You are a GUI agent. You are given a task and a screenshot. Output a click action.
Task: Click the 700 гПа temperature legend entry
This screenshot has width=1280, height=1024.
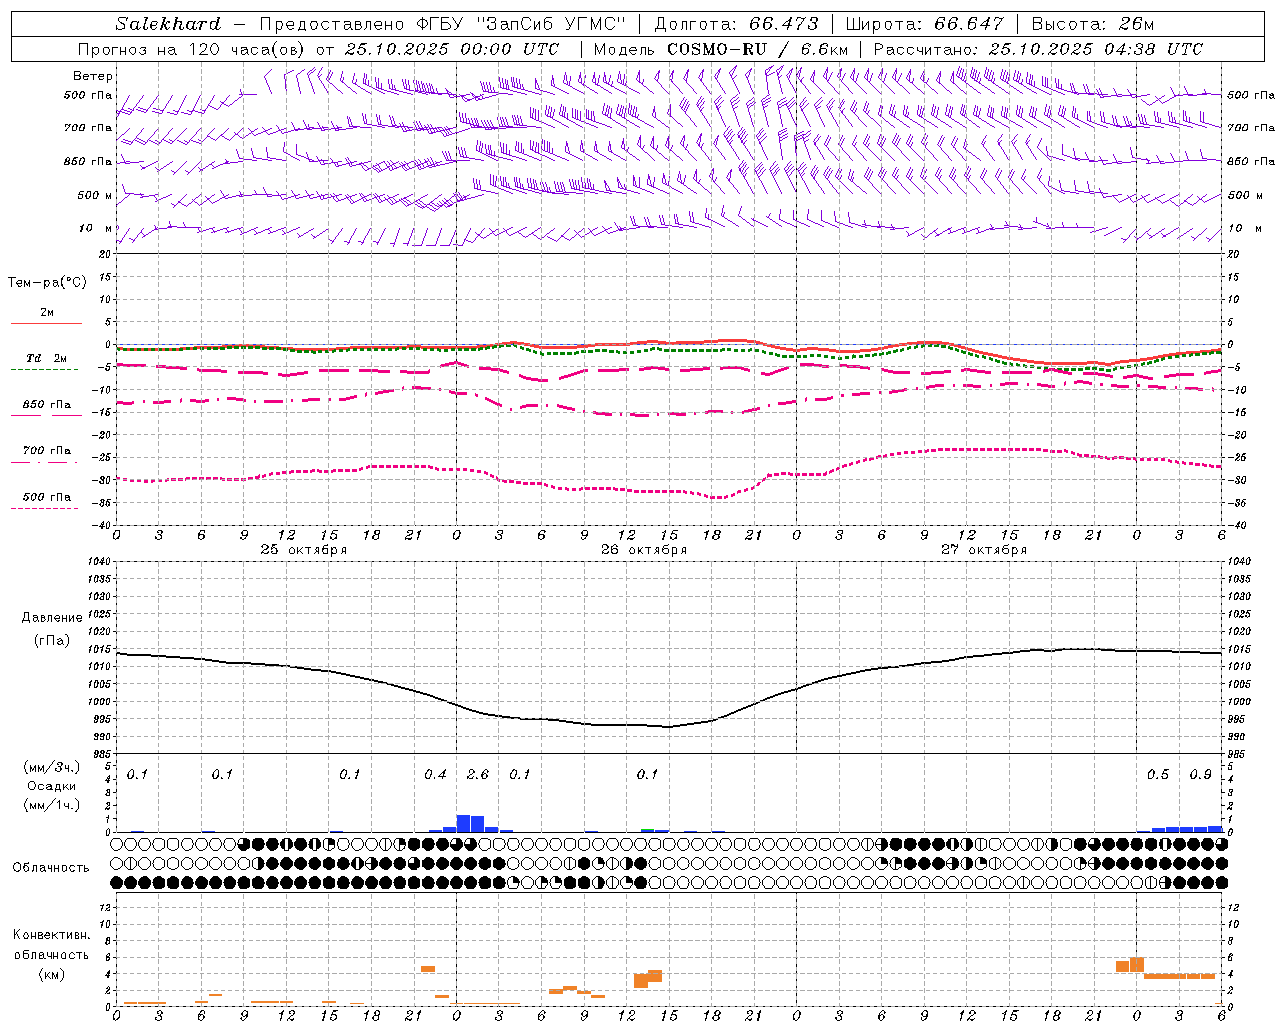47,451
